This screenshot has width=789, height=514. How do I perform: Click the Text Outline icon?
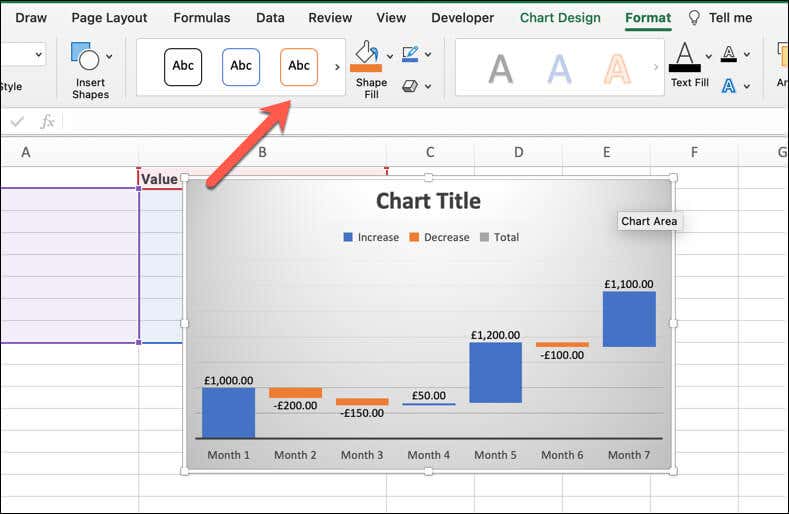729,53
